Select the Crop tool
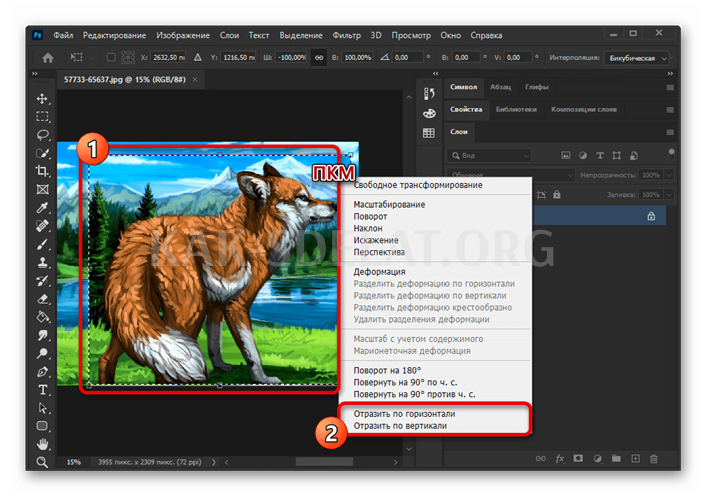Screen dimensions: 706x496 (x=42, y=171)
